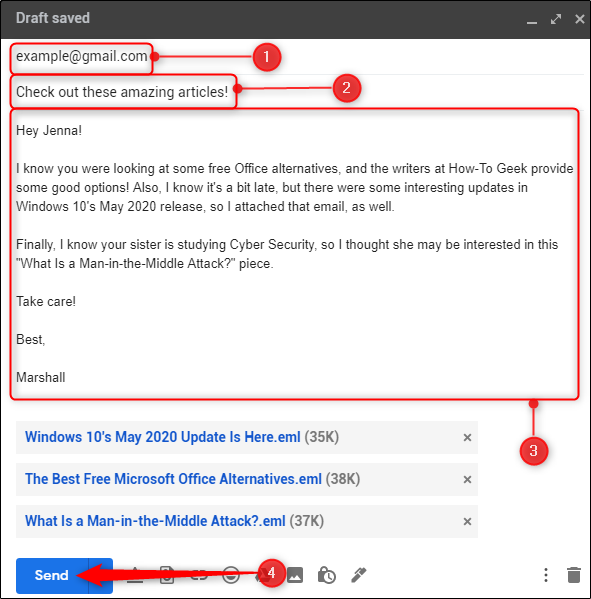Remove the Windows 10's May 2020 Update attachment
The height and width of the screenshot is (599, 591).
coord(467,438)
